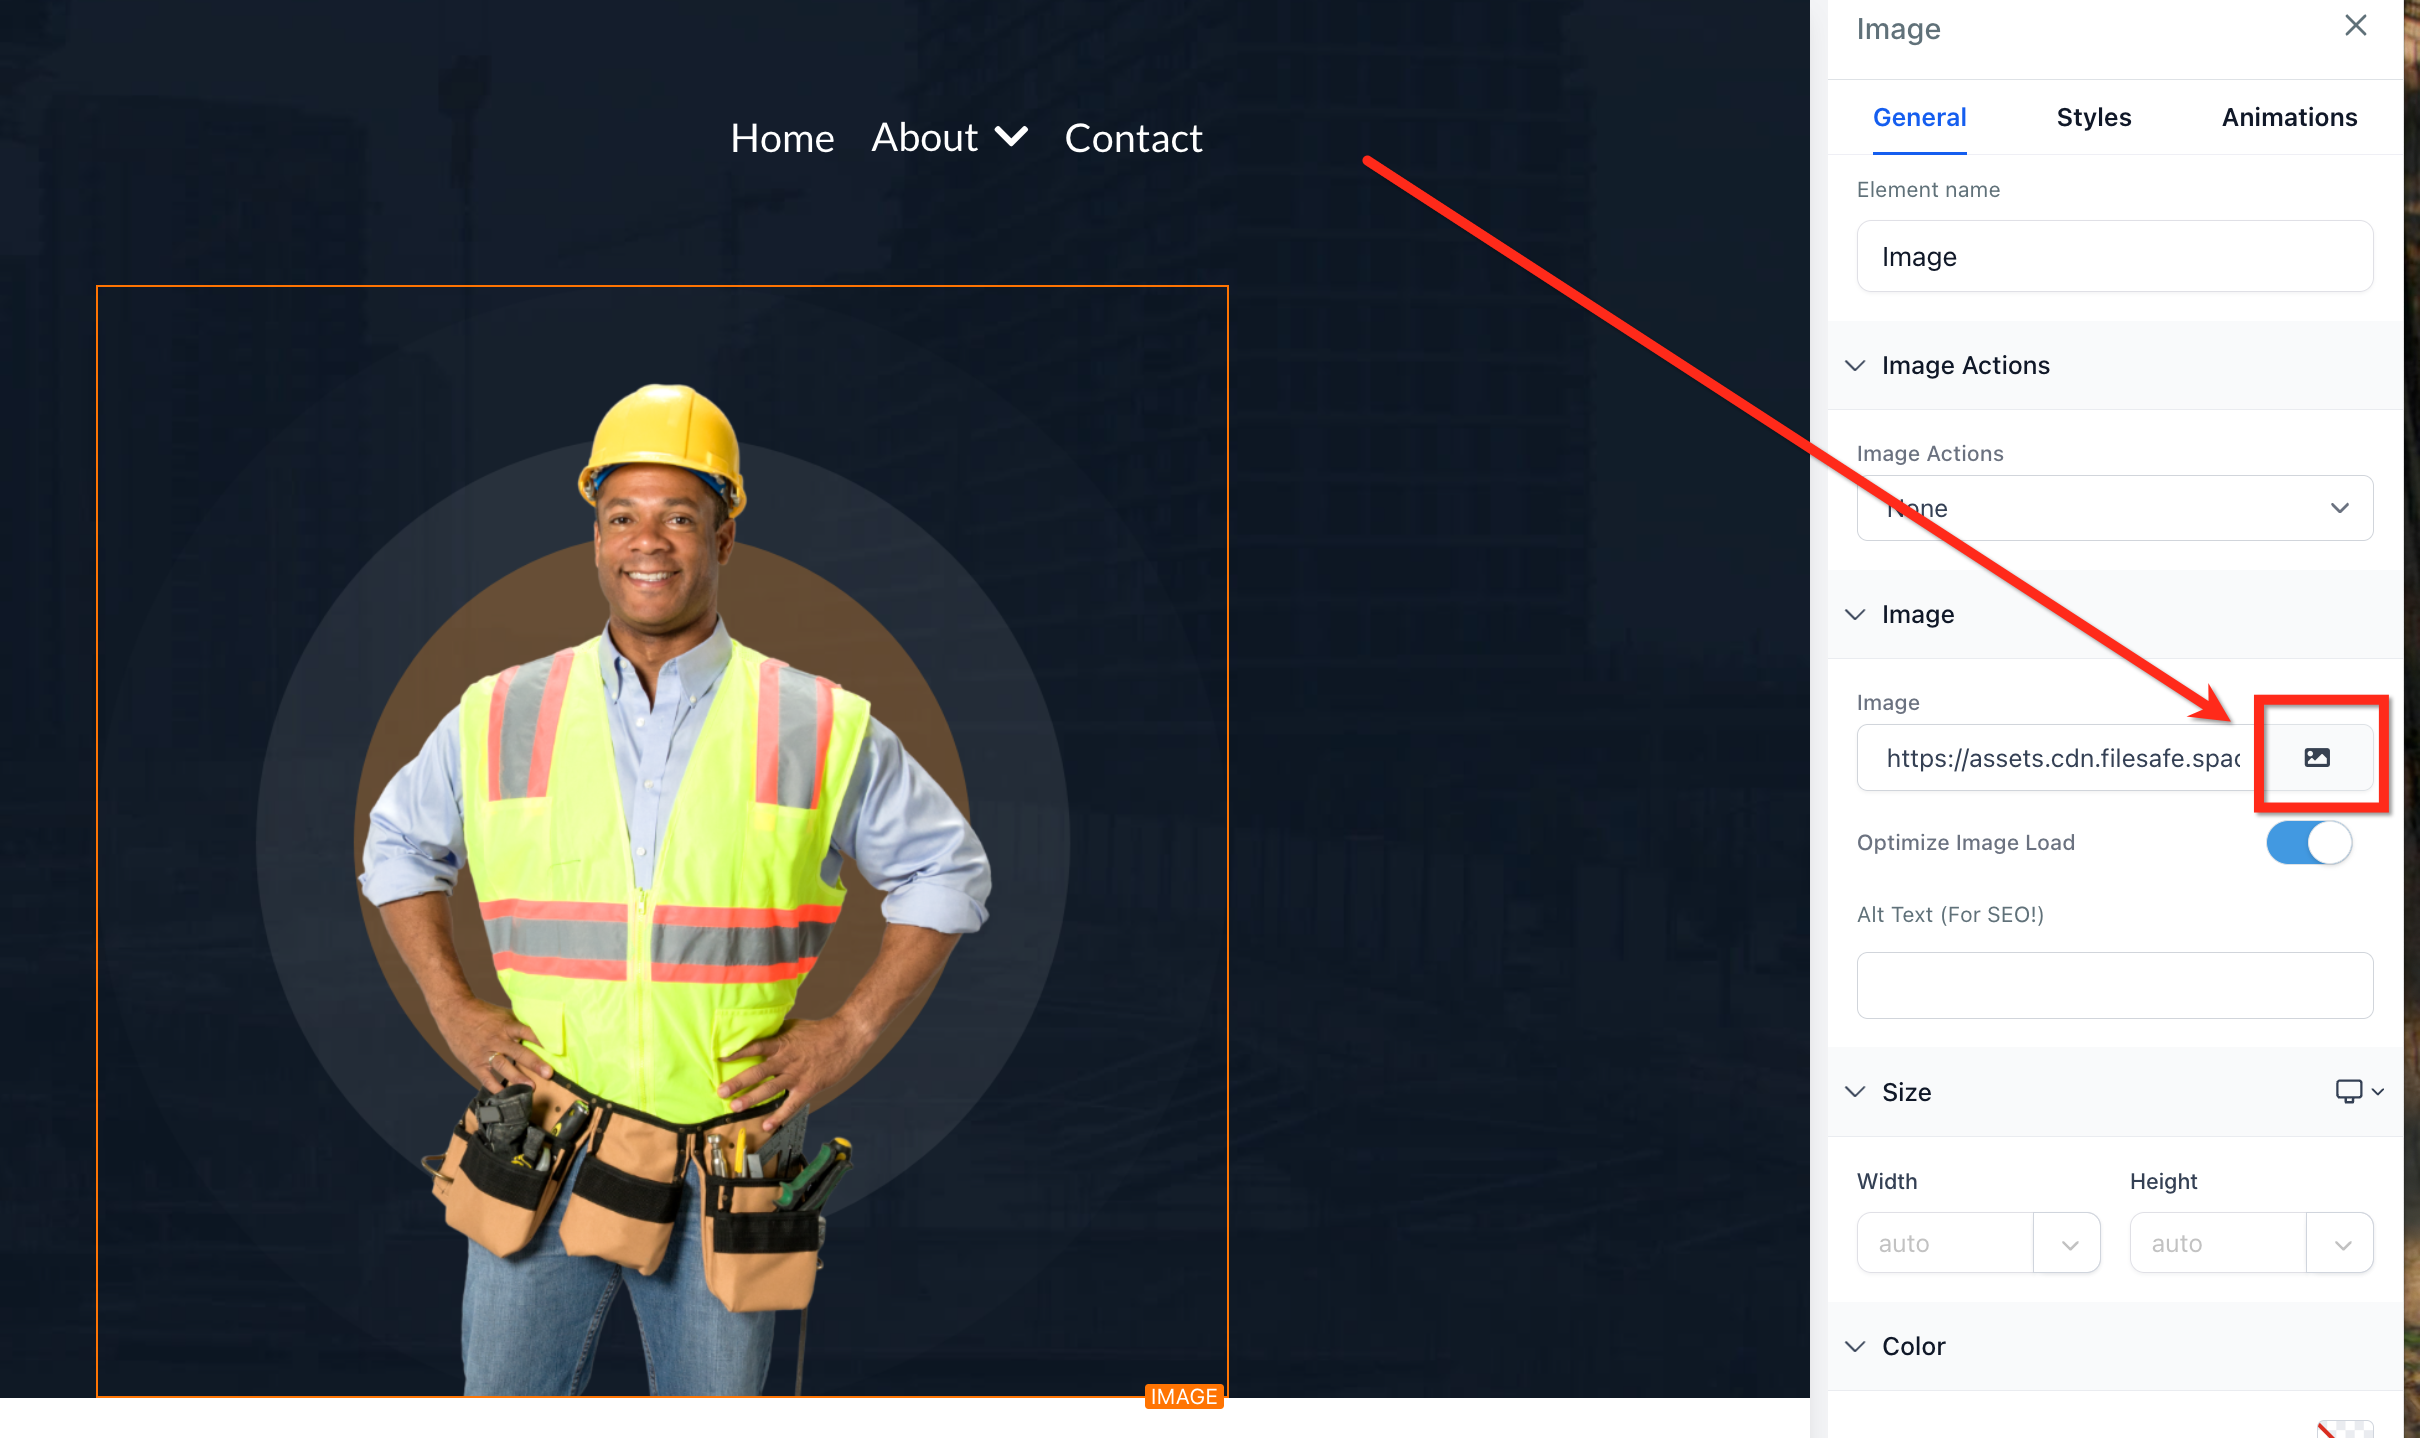Click the Alt Text input field

(2114, 985)
